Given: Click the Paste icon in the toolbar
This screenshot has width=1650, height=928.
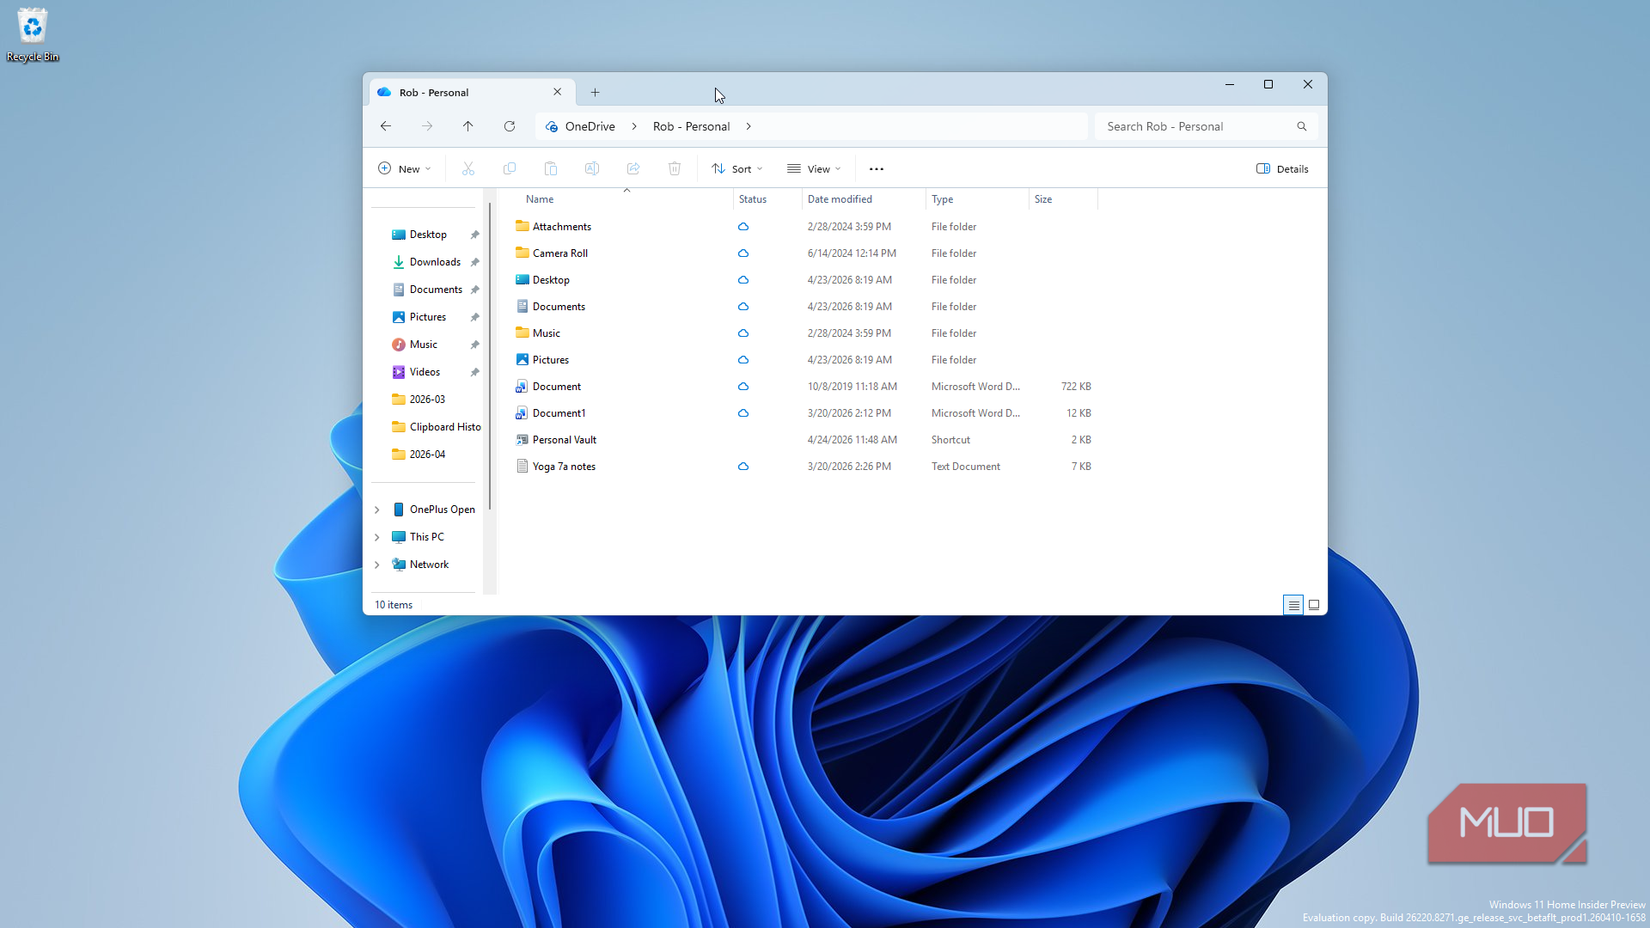Looking at the screenshot, I should (551, 168).
